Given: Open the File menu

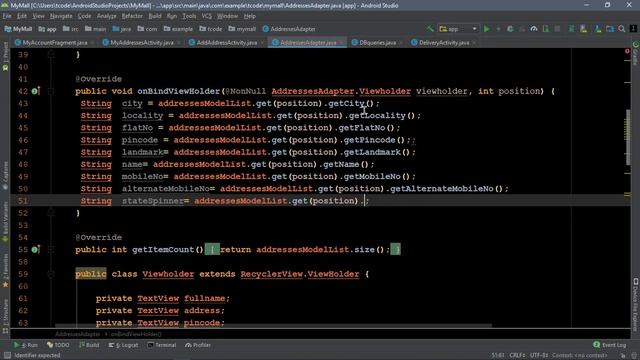Looking at the screenshot, I should [7, 16].
